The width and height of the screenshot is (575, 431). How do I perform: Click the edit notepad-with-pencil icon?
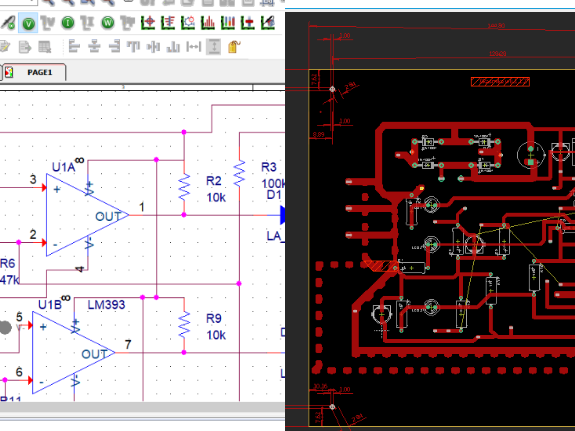4,47
